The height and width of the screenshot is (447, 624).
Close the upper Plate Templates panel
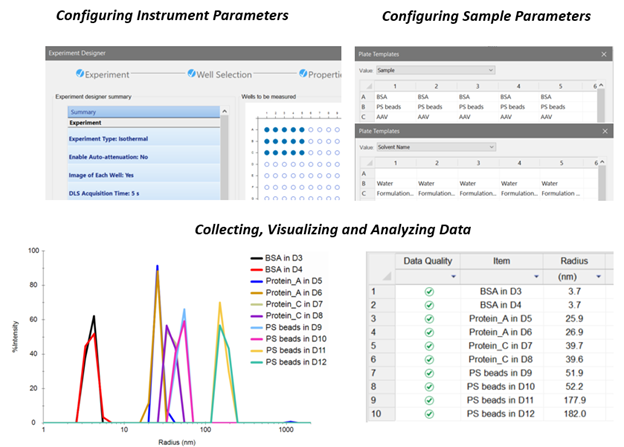(x=603, y=55)
